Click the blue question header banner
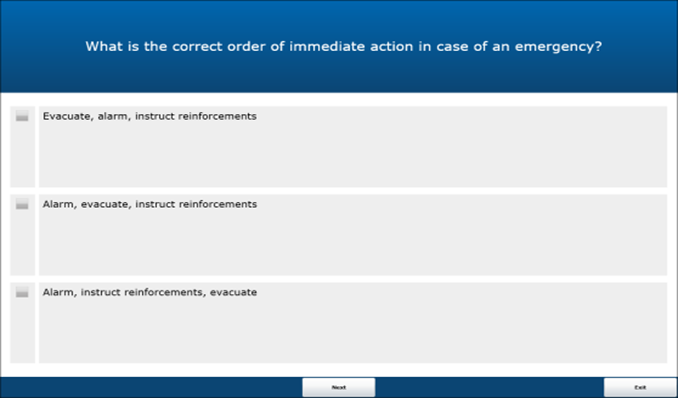678x398 pixels. click(x=339, y=46)
